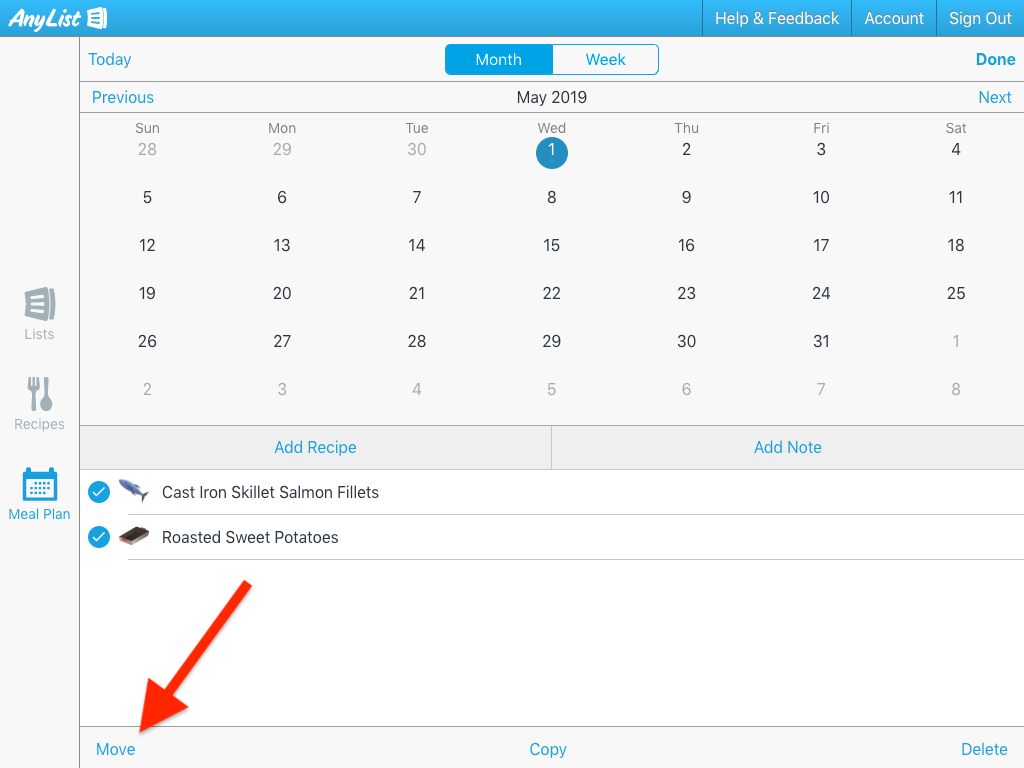The image size is (1024, 768).
Task: Click the AnyList logo
Action: pos(57,18)
